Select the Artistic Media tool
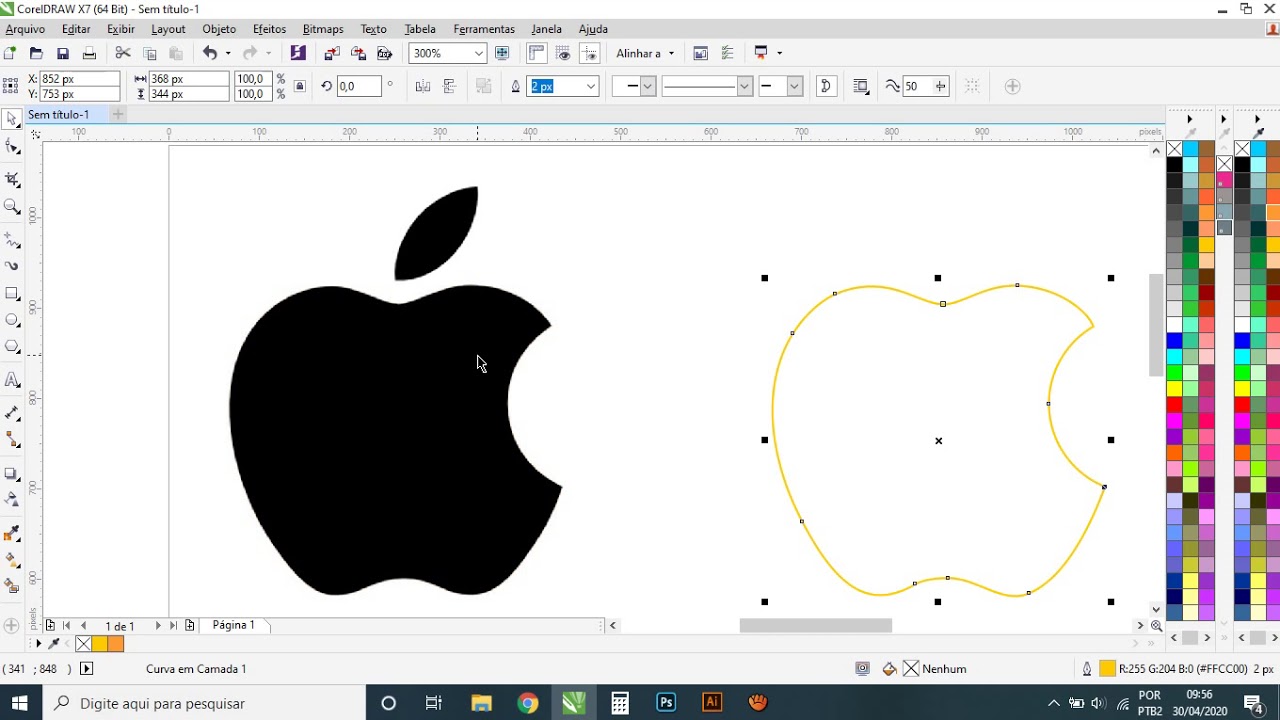1280x720 pixels. (x=12, y=266)
